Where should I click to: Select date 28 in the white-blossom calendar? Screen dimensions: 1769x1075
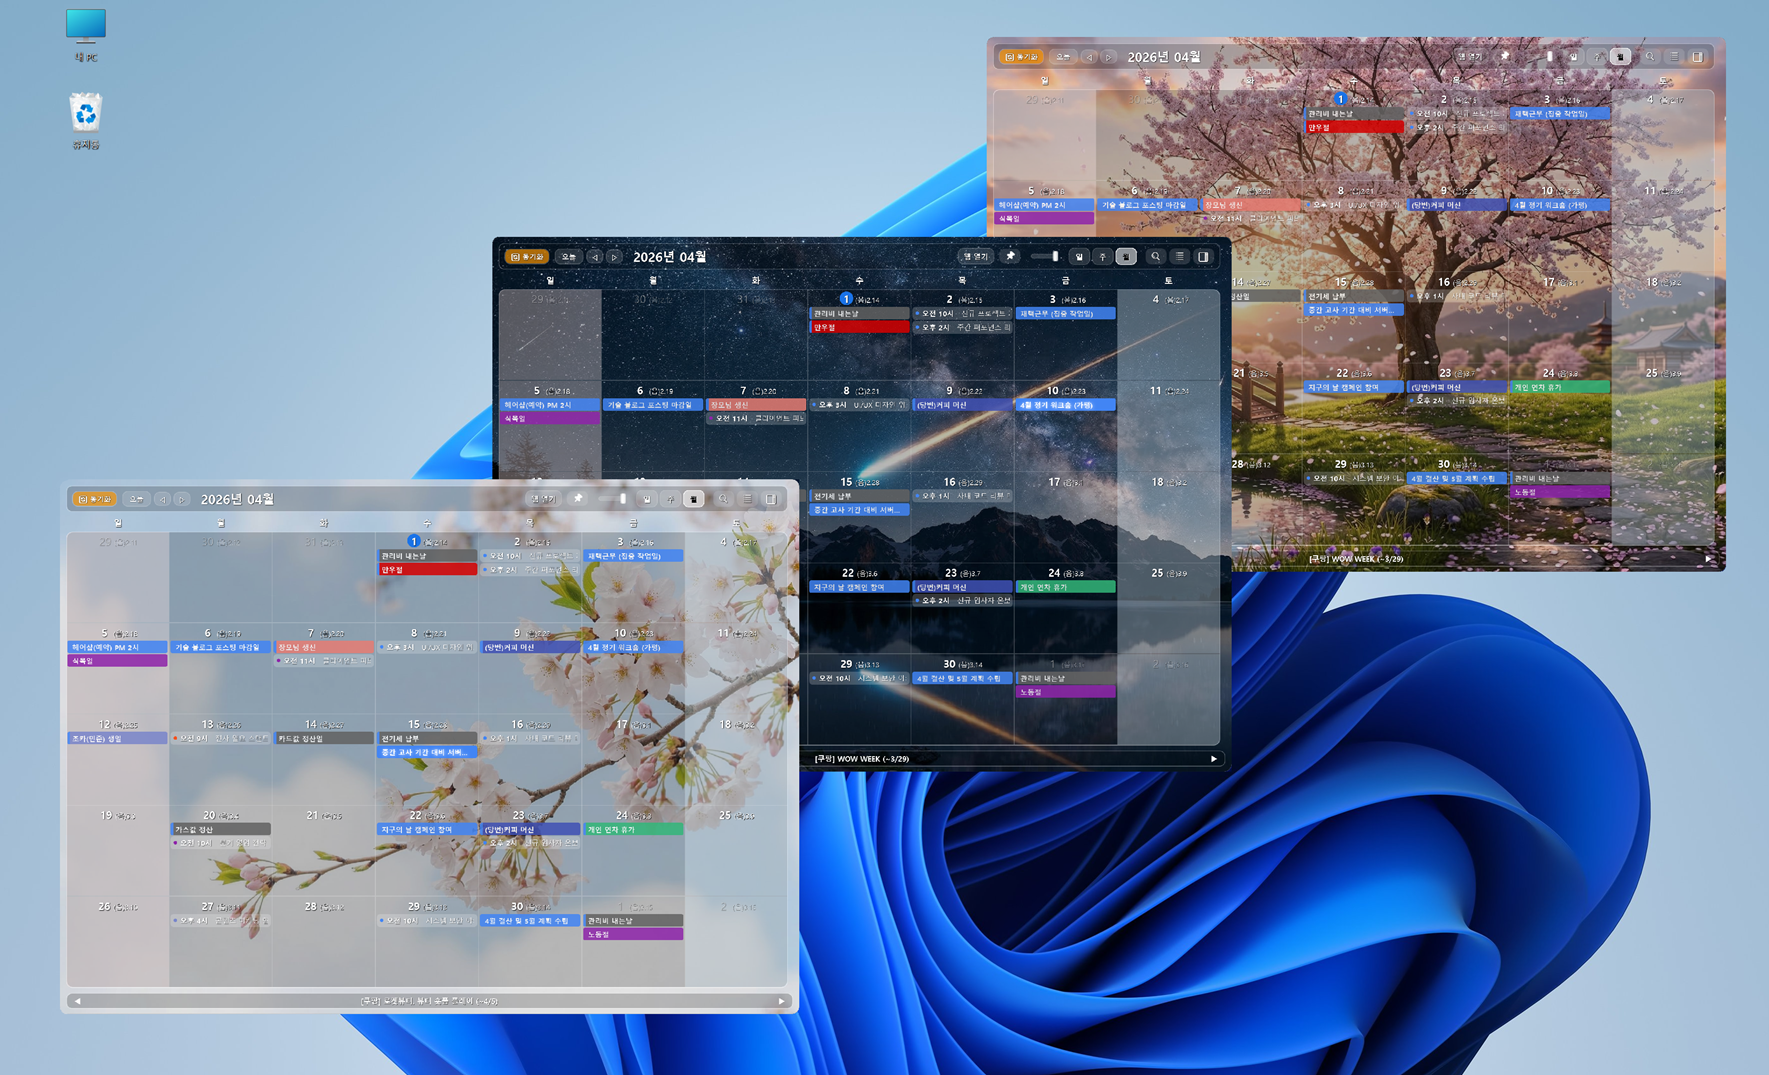311,907
